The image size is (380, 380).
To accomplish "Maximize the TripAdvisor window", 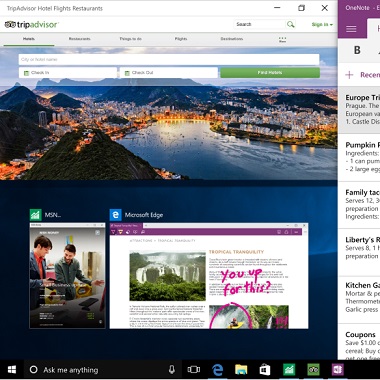I will point(301,8).
